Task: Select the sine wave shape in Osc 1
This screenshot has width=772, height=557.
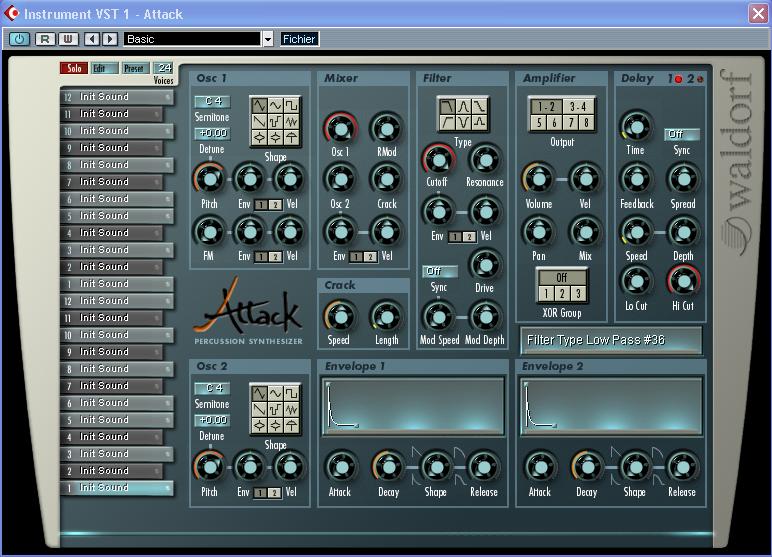Action: pyautogui.click(x=276, y=105)
